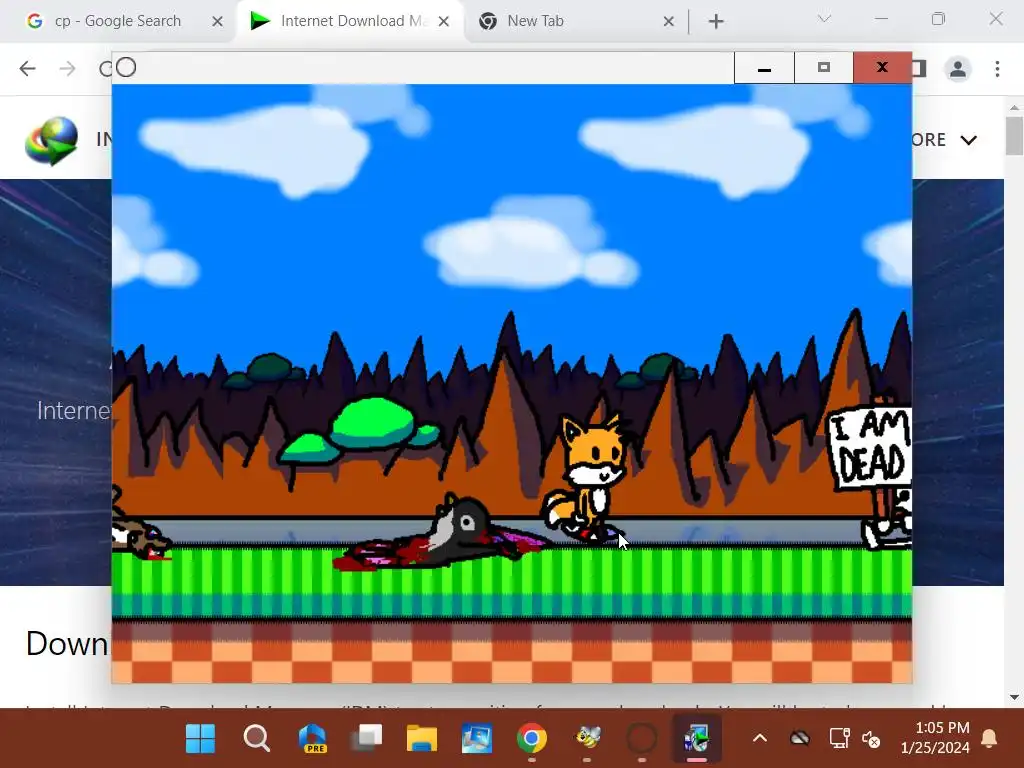This screenshot has width=1024, height=768.
Task: Open File Explorer from taskbar
Action: (422, 739)
